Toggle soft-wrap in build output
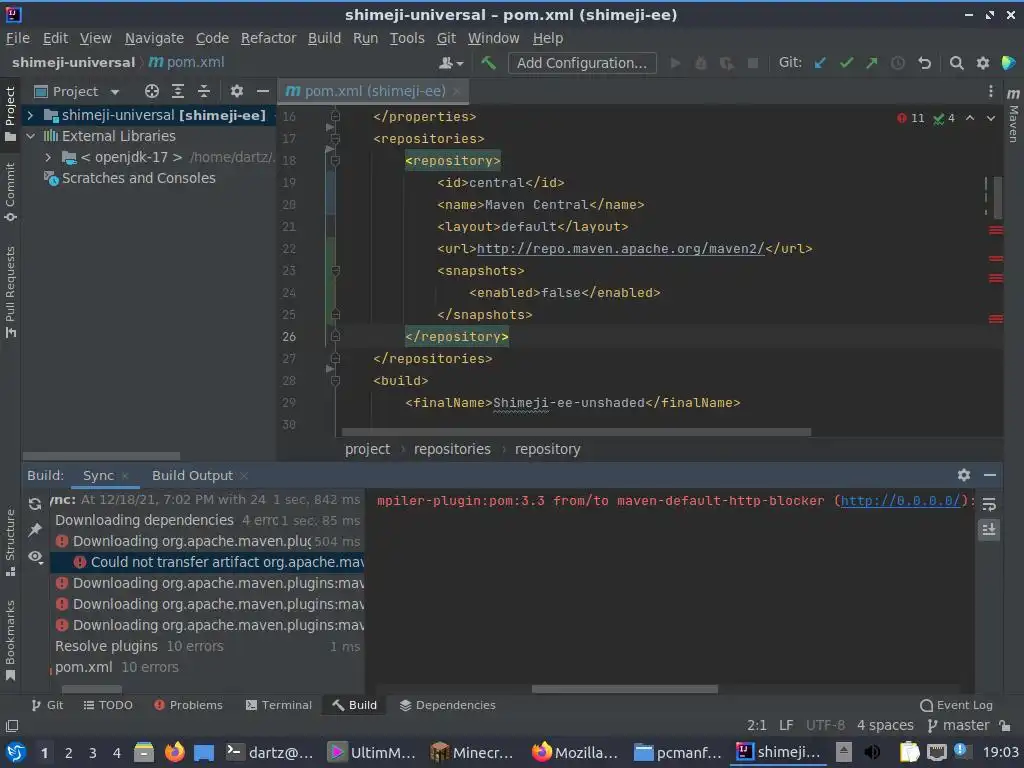 [989, 504]
